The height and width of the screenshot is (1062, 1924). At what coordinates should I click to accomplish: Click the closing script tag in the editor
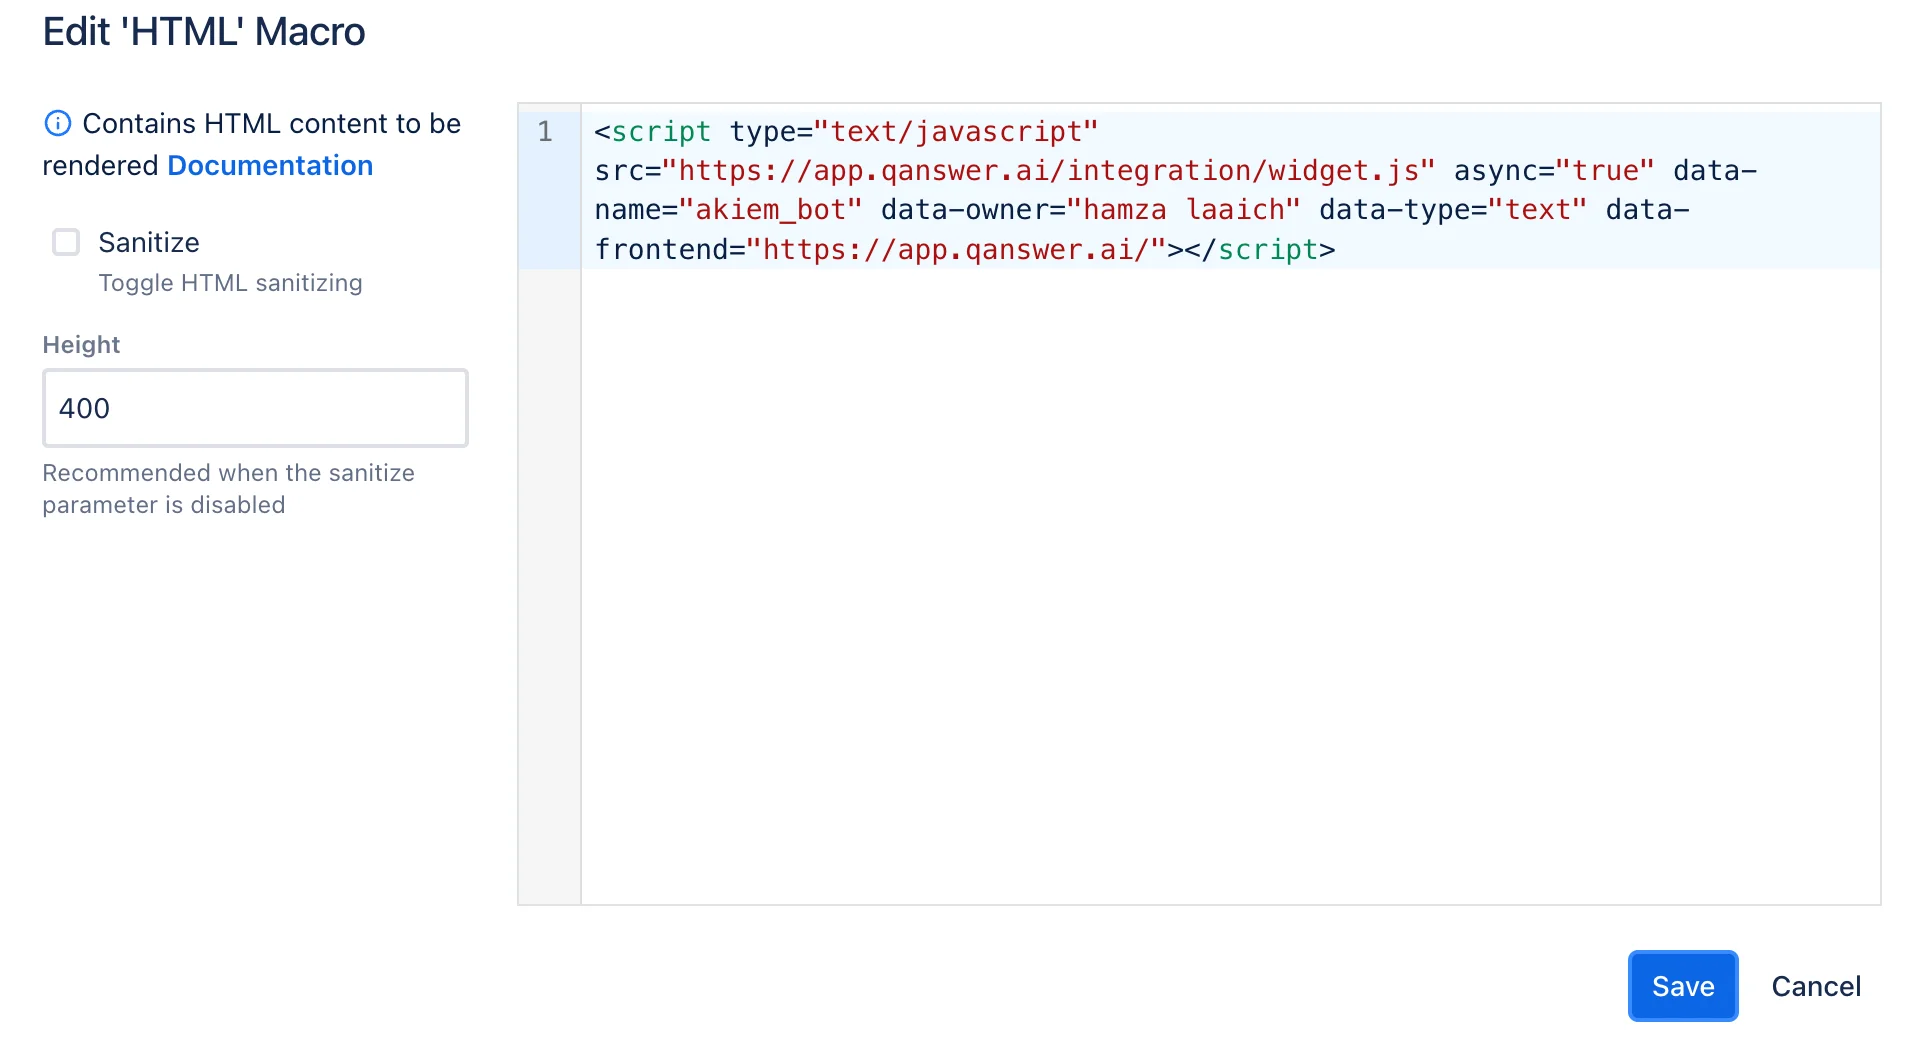[x=1260, y=249]
